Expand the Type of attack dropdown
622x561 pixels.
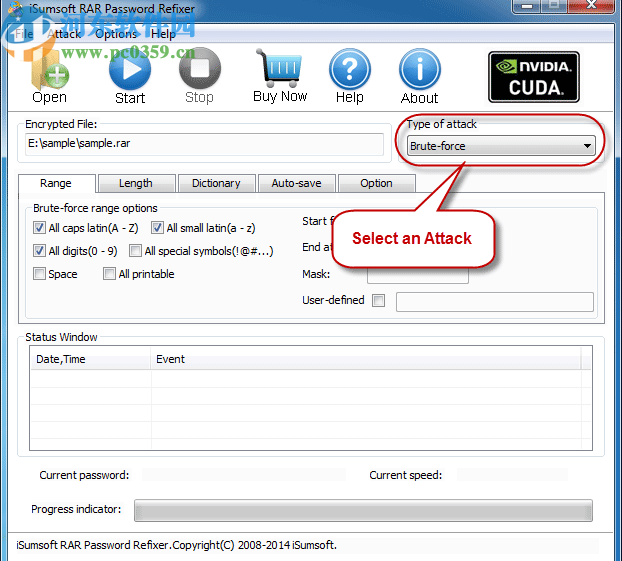pyautogui.click(x=501, y=146)
